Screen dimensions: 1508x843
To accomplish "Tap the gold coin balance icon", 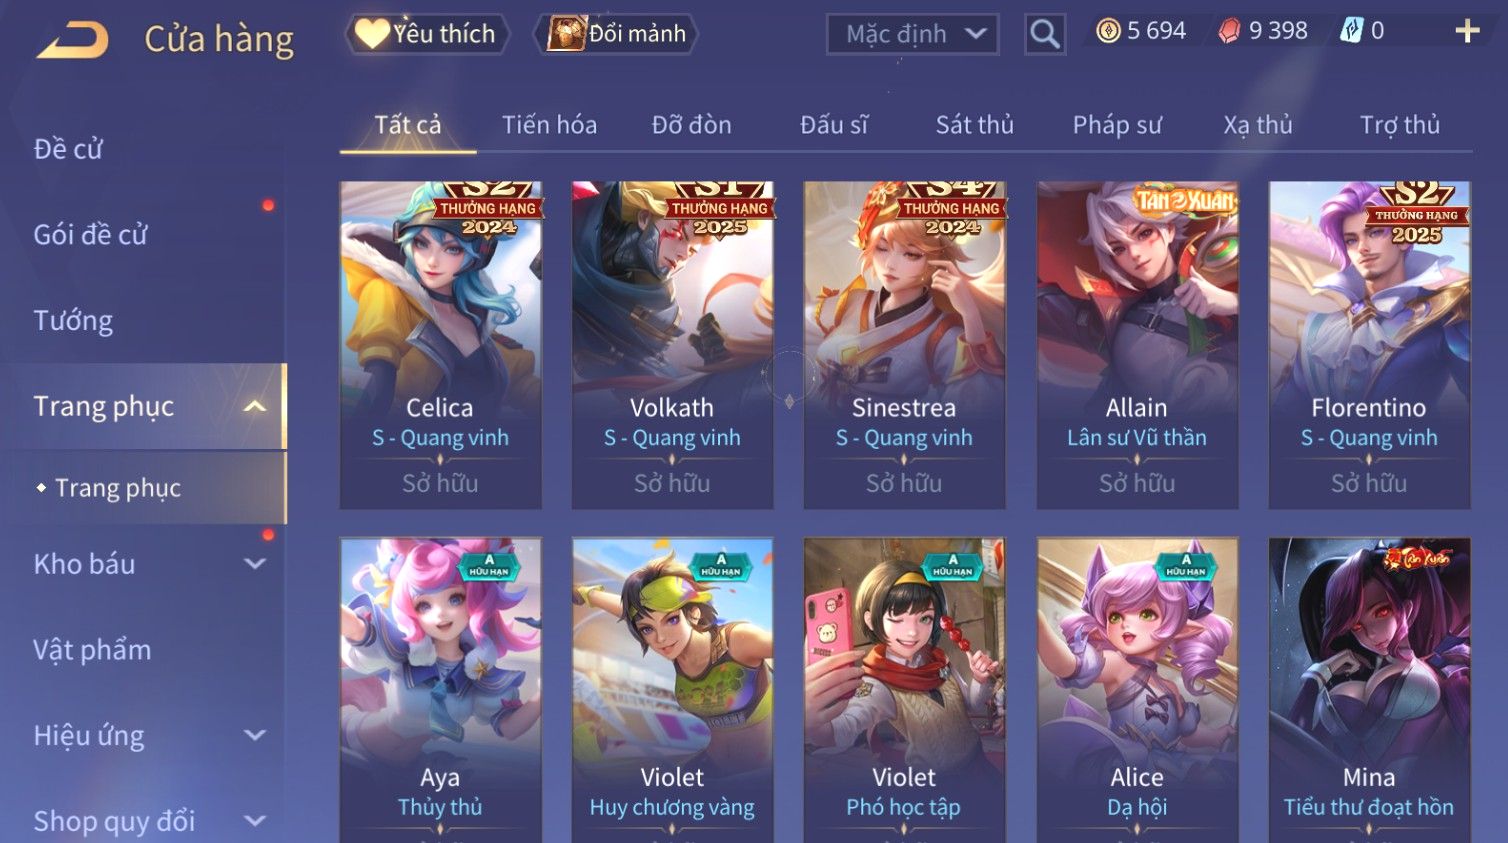I will [x=1108, y=31].
